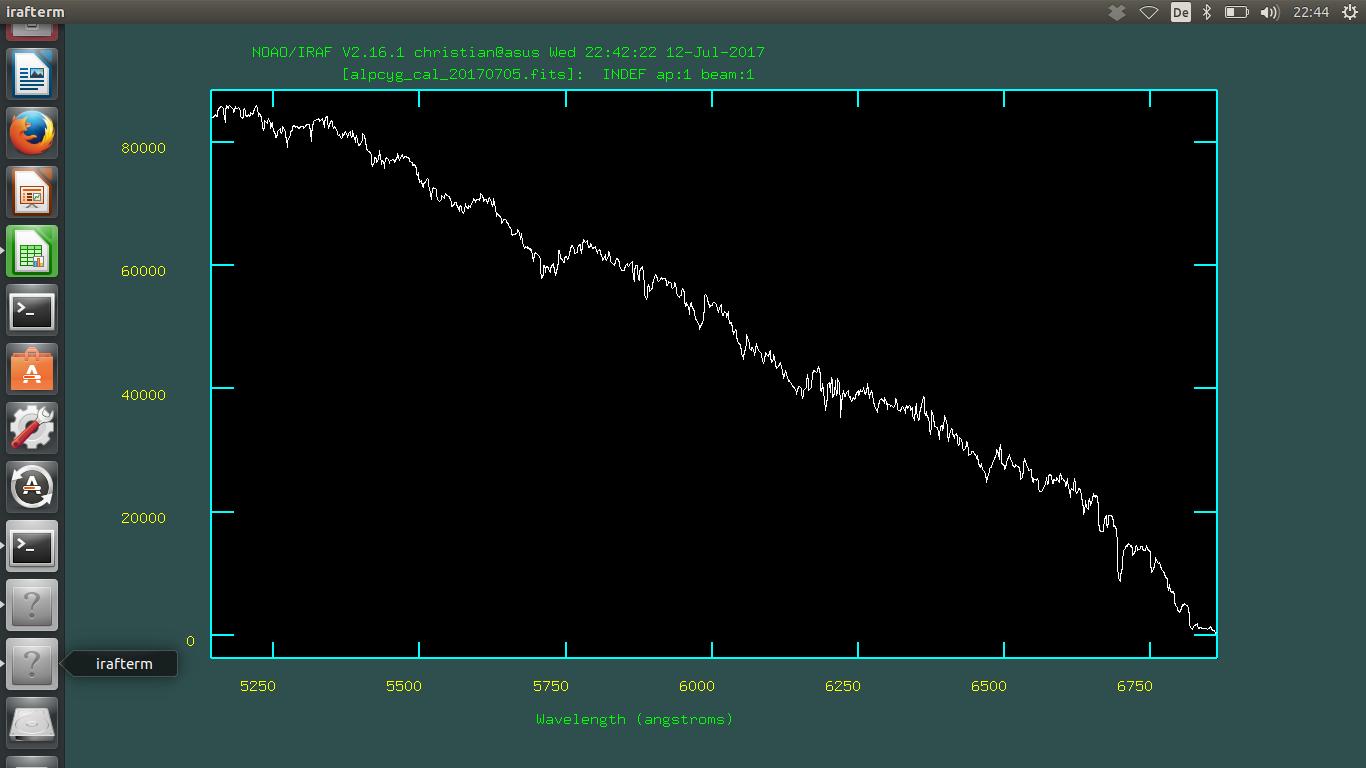Viewport: 1366px width, 768px height.
Task: Show the battery status menu
Action: 1237,12
